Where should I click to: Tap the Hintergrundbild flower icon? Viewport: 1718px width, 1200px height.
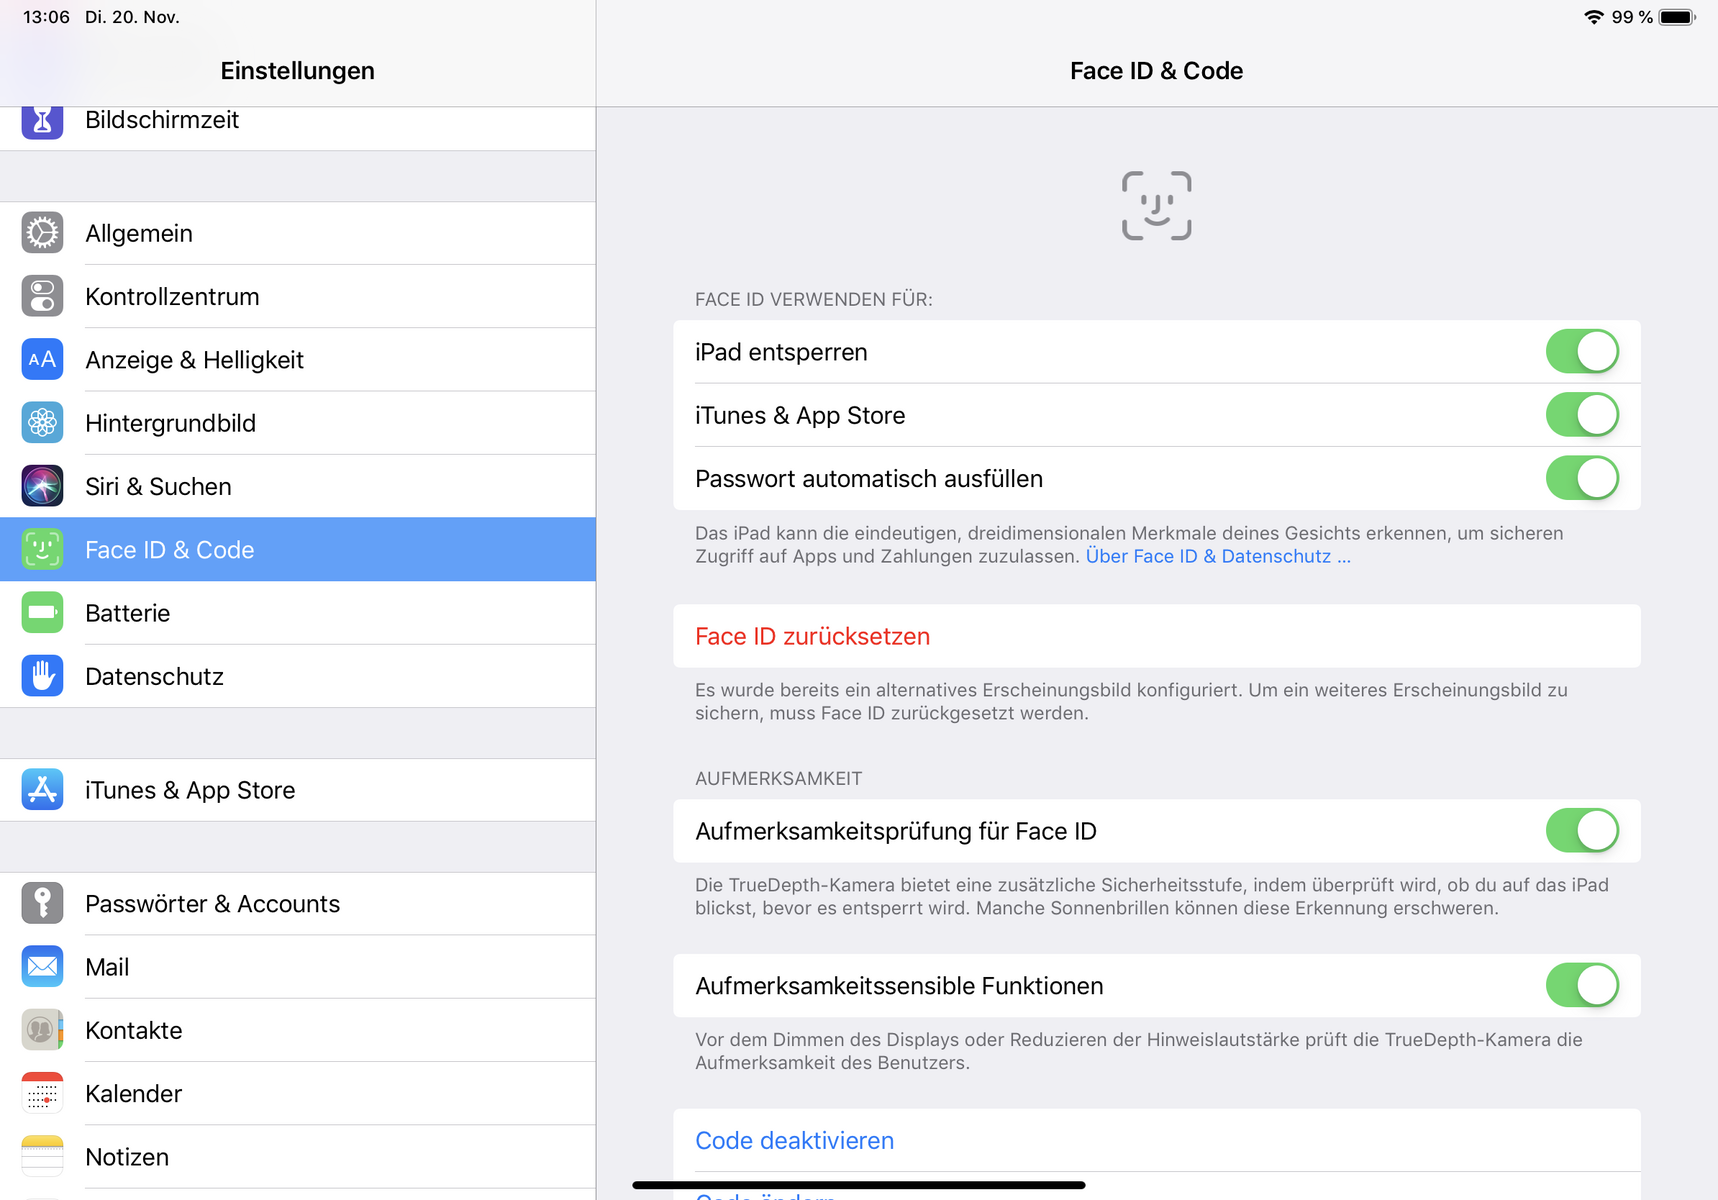coord(42,423)
